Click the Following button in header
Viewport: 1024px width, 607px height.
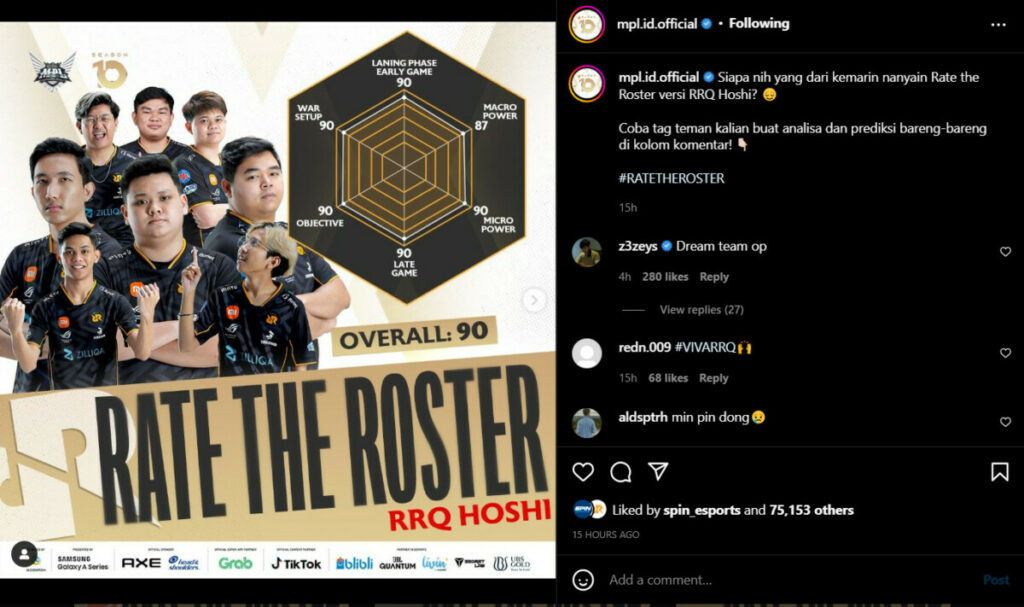click(x=759, y=24)
